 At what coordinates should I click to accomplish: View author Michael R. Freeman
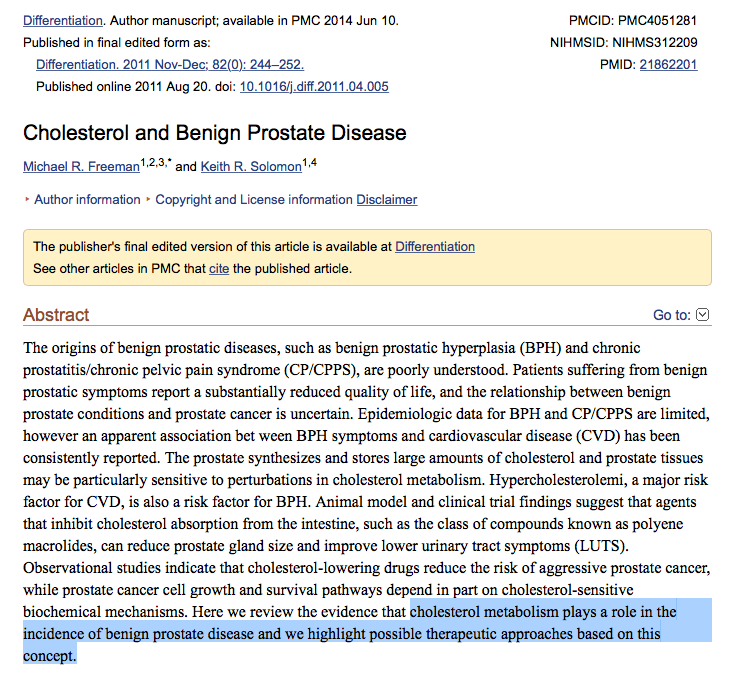pos(82,166)
